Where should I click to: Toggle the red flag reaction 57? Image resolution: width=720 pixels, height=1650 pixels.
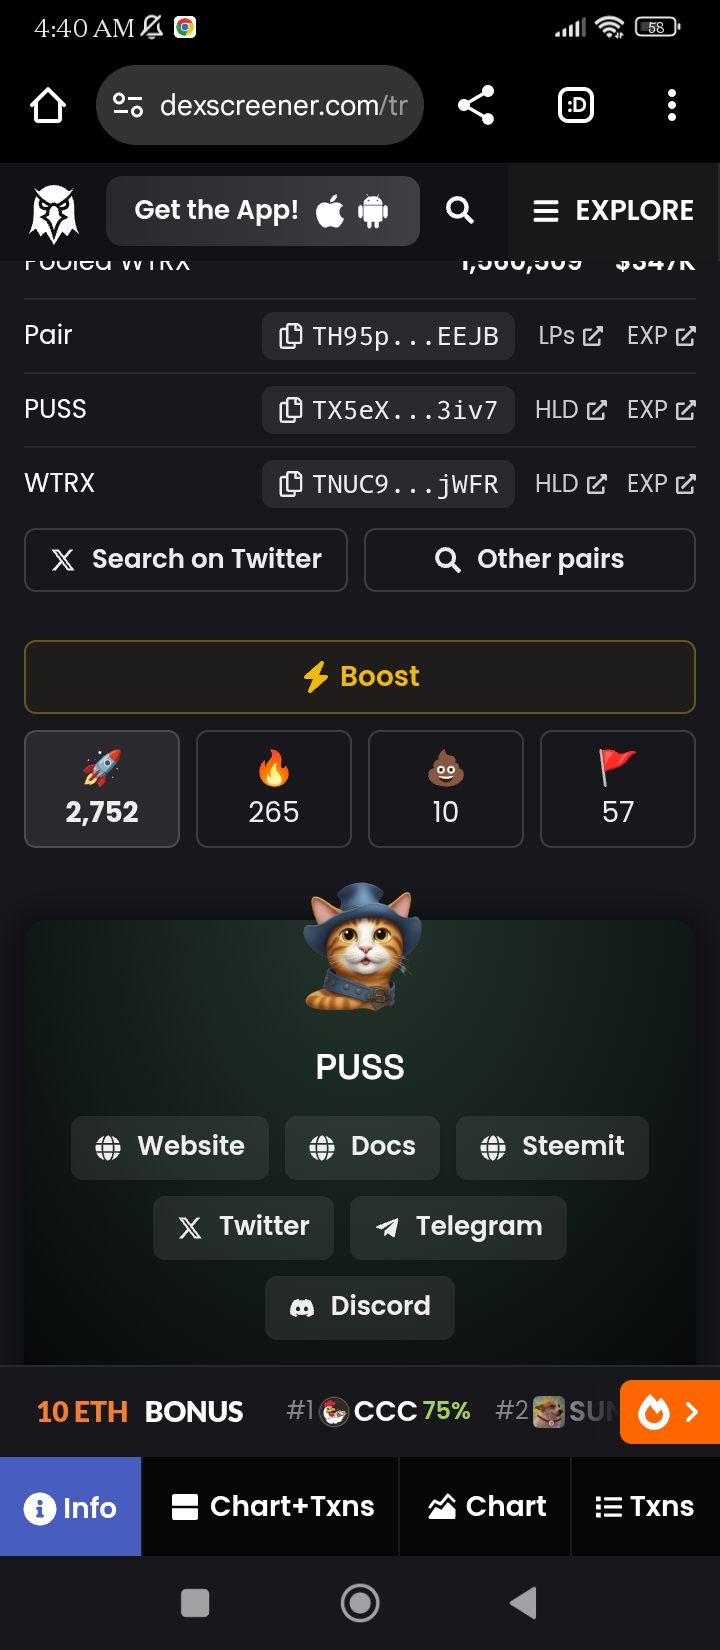pos(618,789)
